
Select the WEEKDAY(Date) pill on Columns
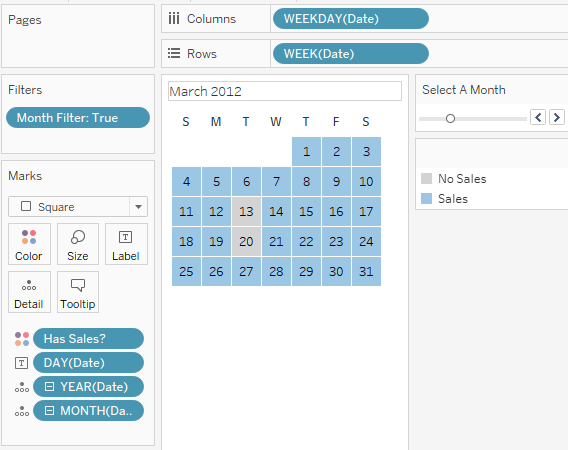pos(351,18)
